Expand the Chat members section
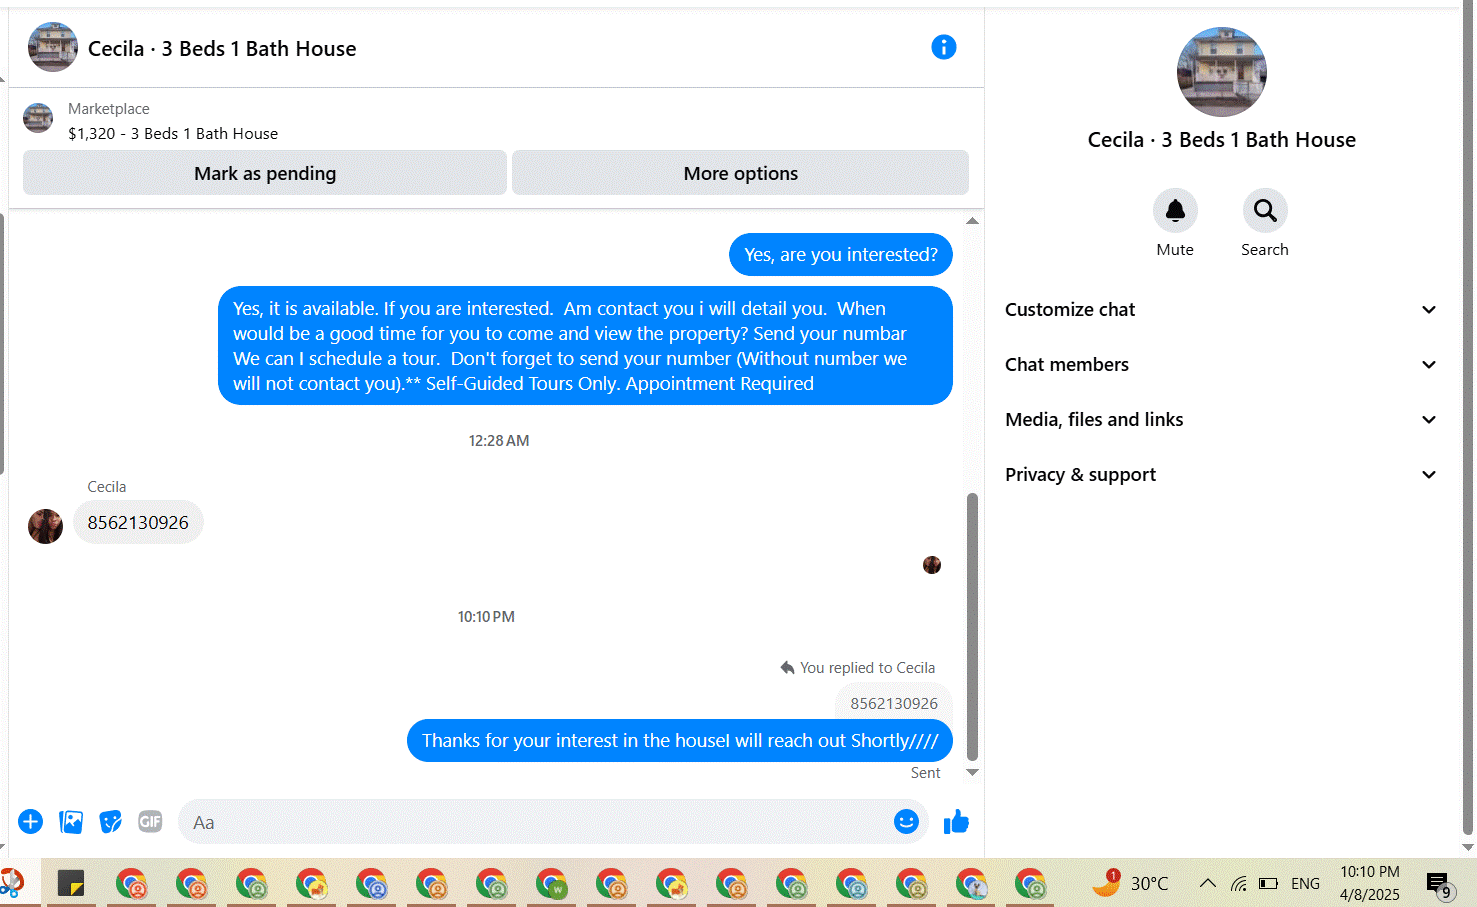 click(1221, 365)
